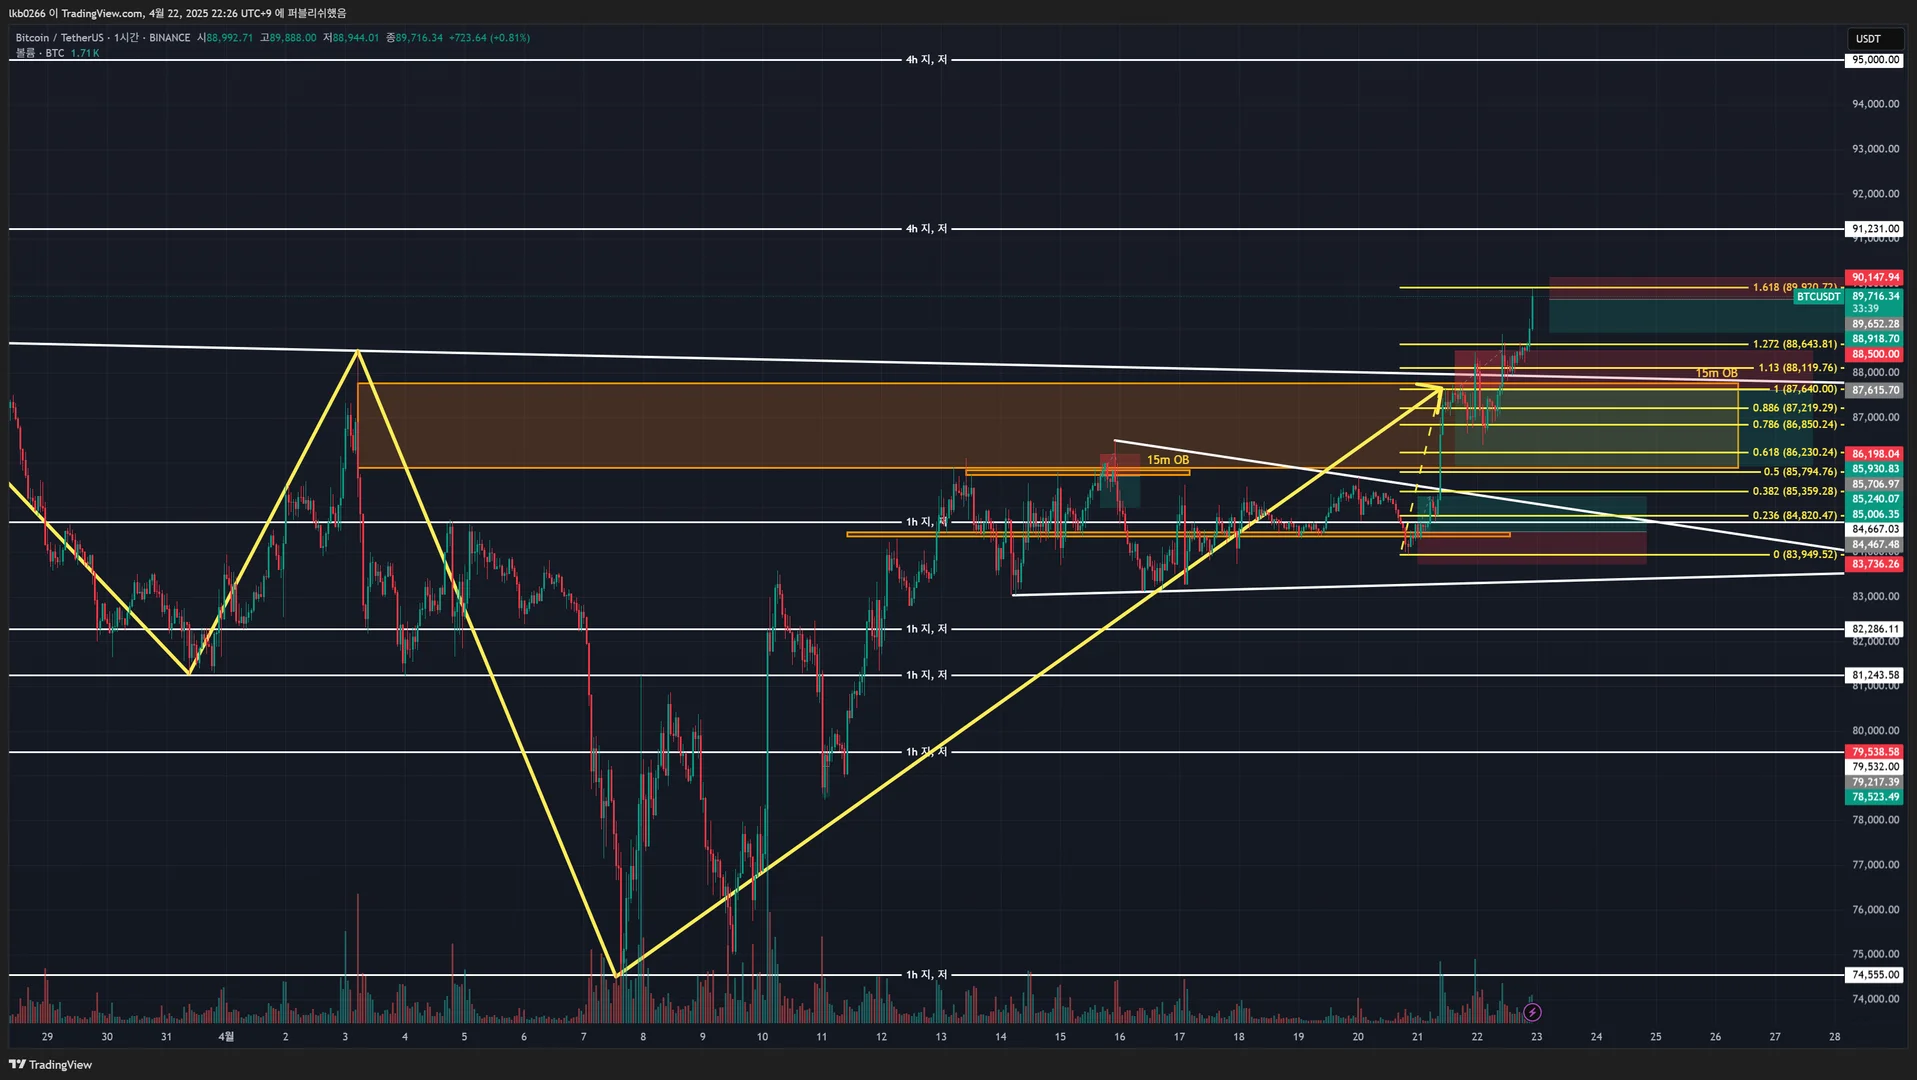Click the BINANCE exchange name in the legend

(x=169, y=38)
